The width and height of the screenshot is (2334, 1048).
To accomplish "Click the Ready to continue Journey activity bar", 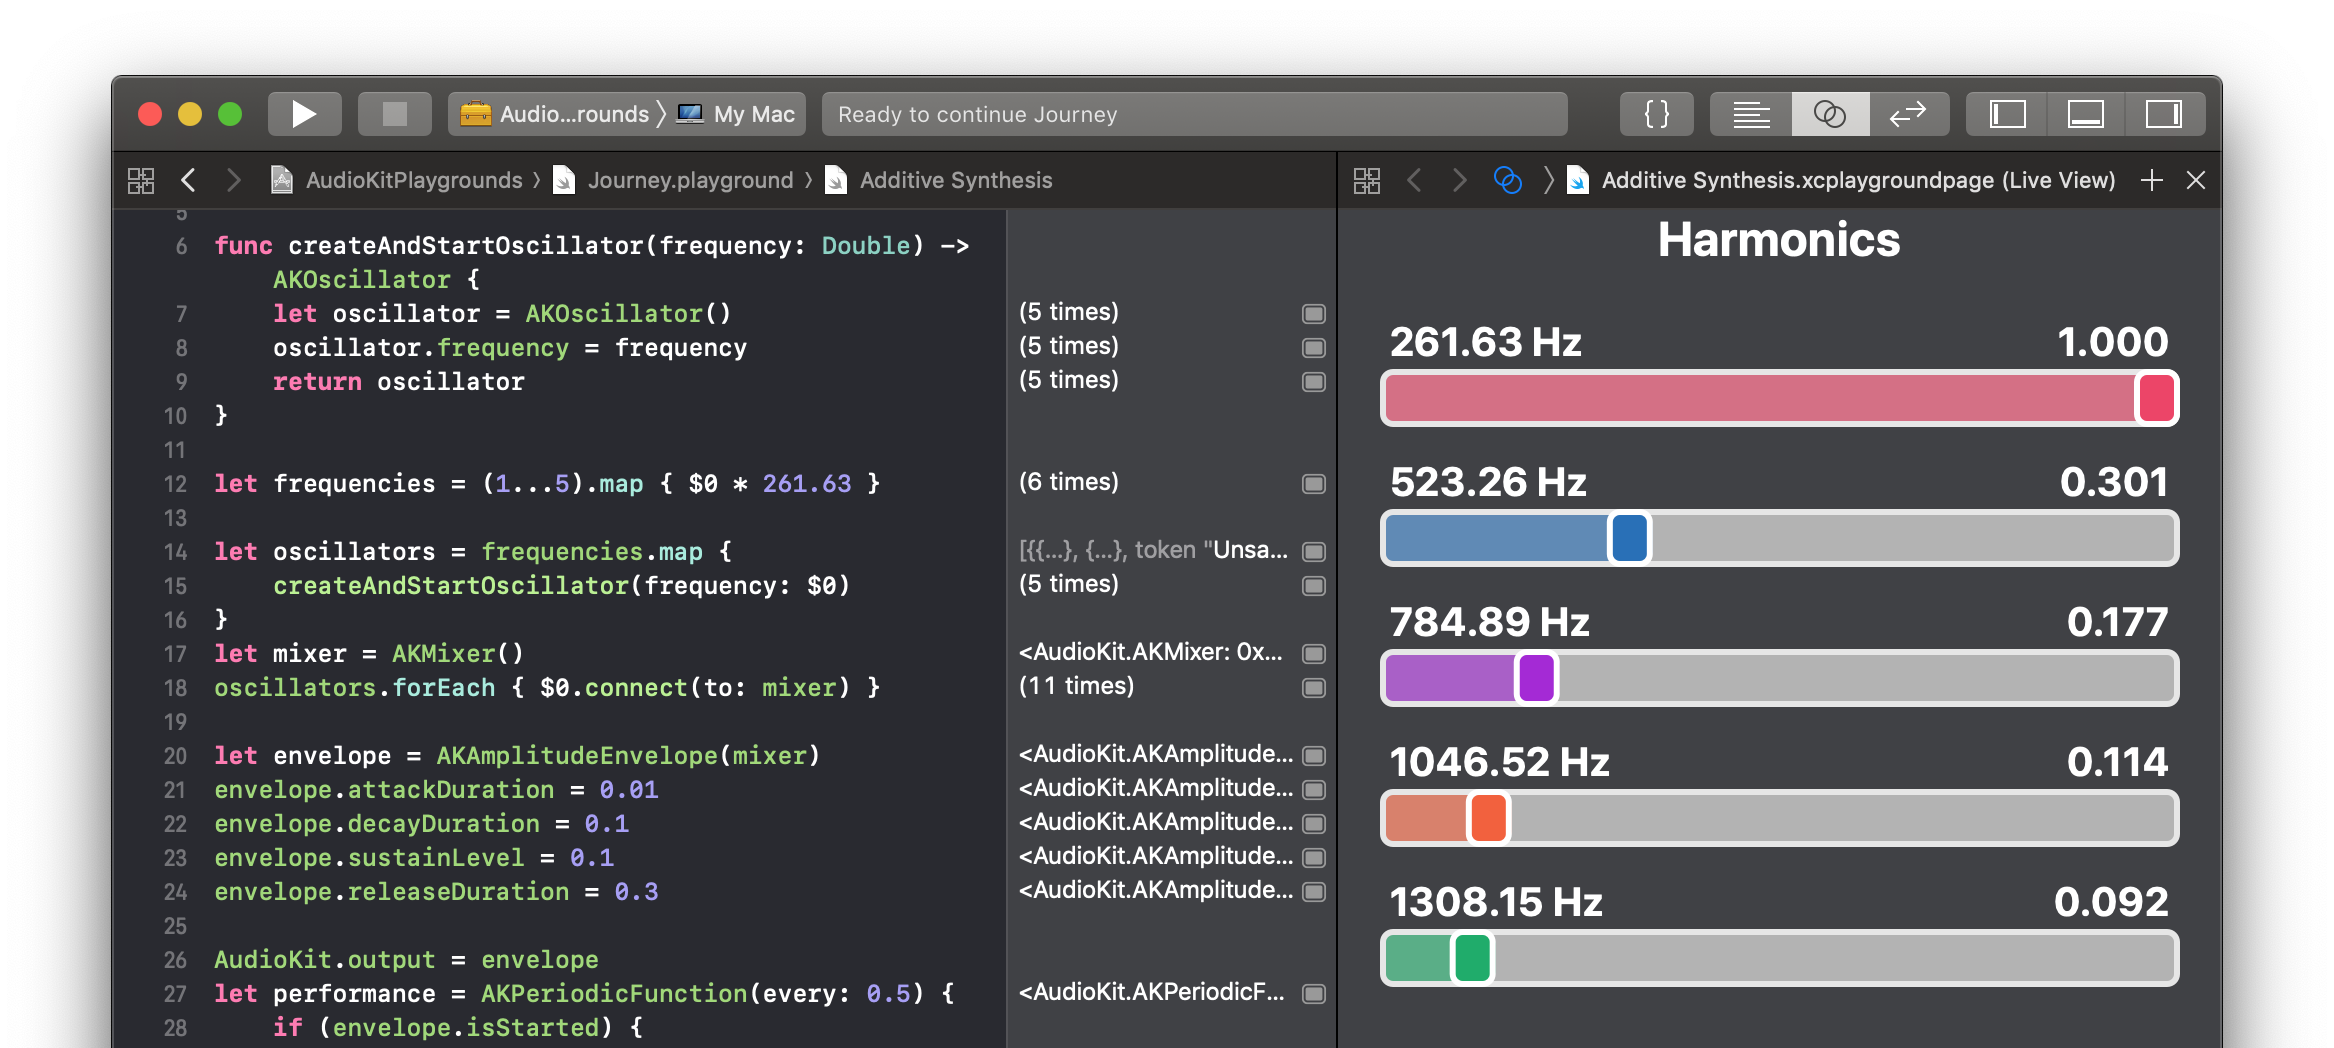I will point(1194,113).
